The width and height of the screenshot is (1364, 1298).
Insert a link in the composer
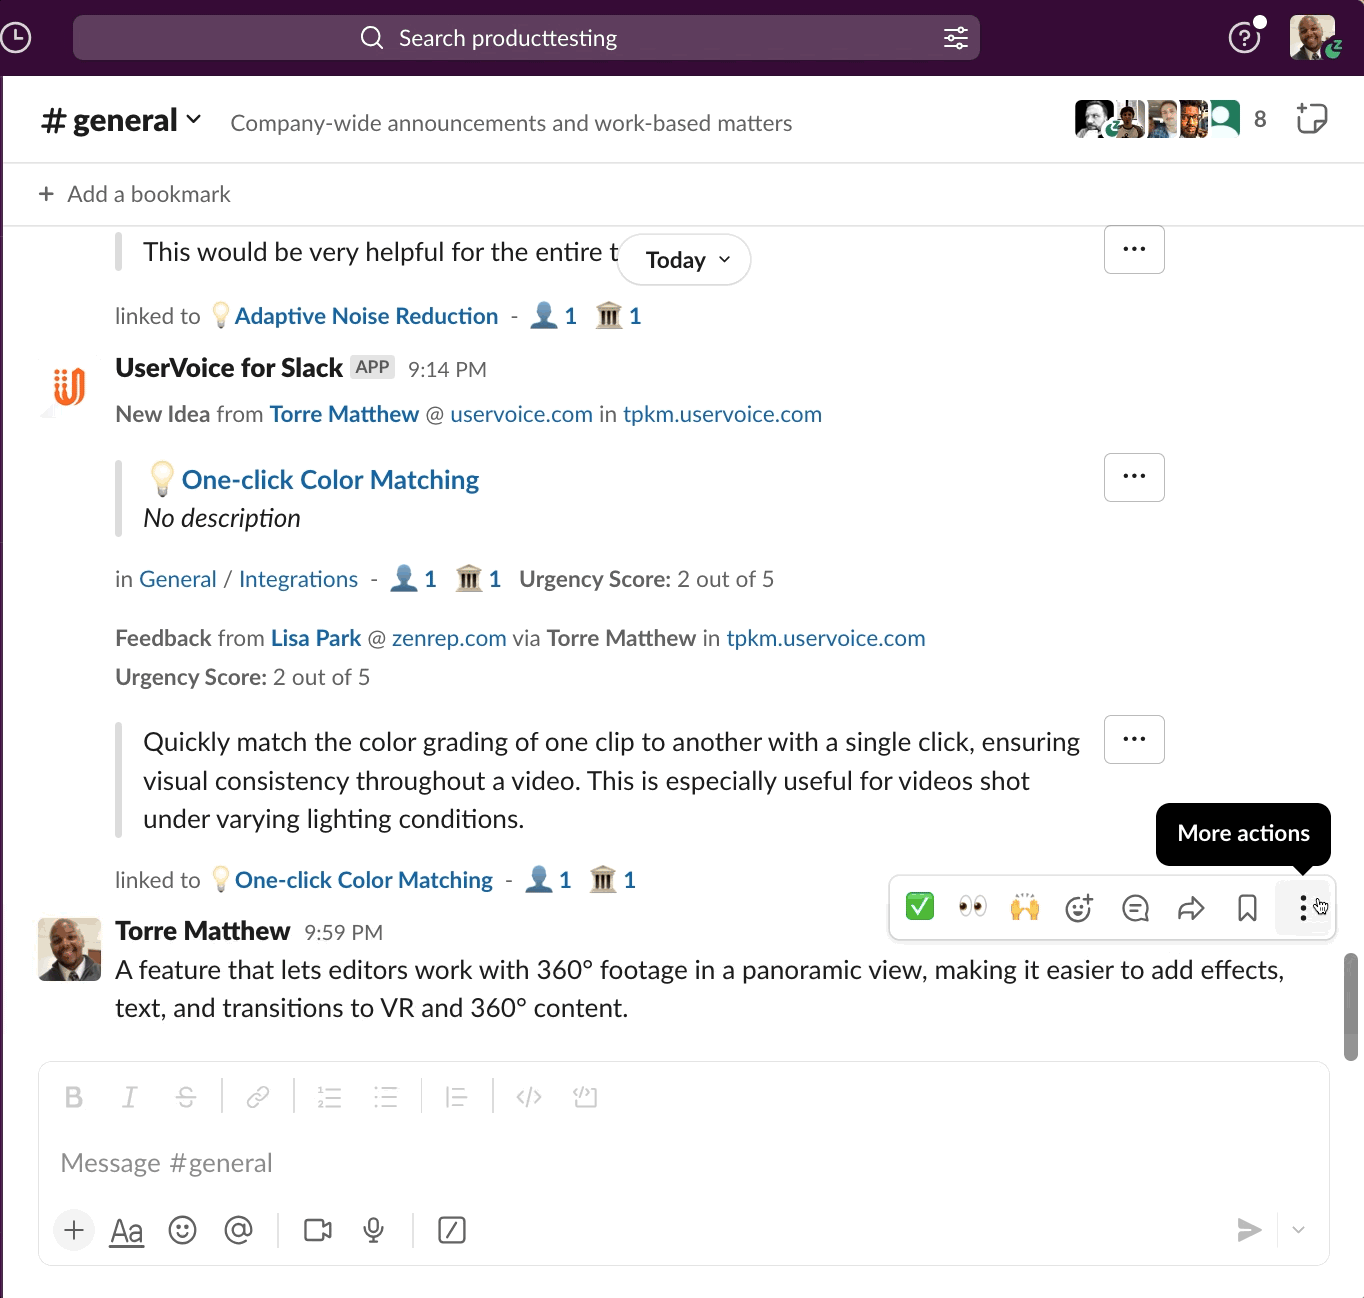pyautogui.click(x=258, y=1097)
